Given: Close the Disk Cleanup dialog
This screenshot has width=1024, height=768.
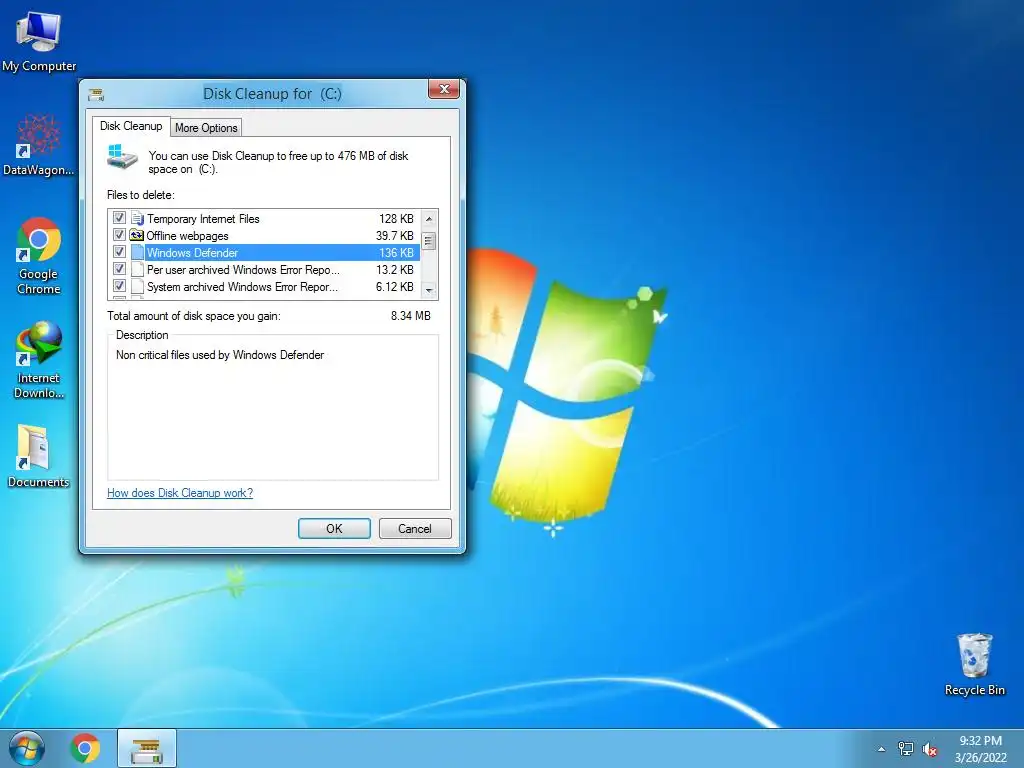Looking at the screenshot, I should pyautogui.click(x=444, y=89).
